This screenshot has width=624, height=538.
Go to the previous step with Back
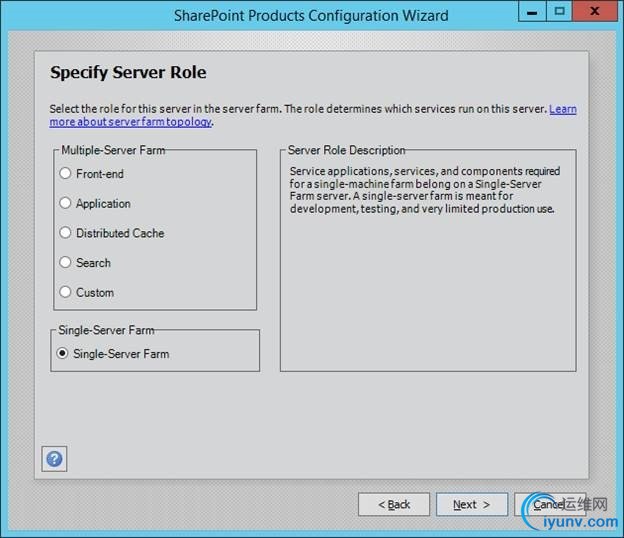[x=394, y=504]
